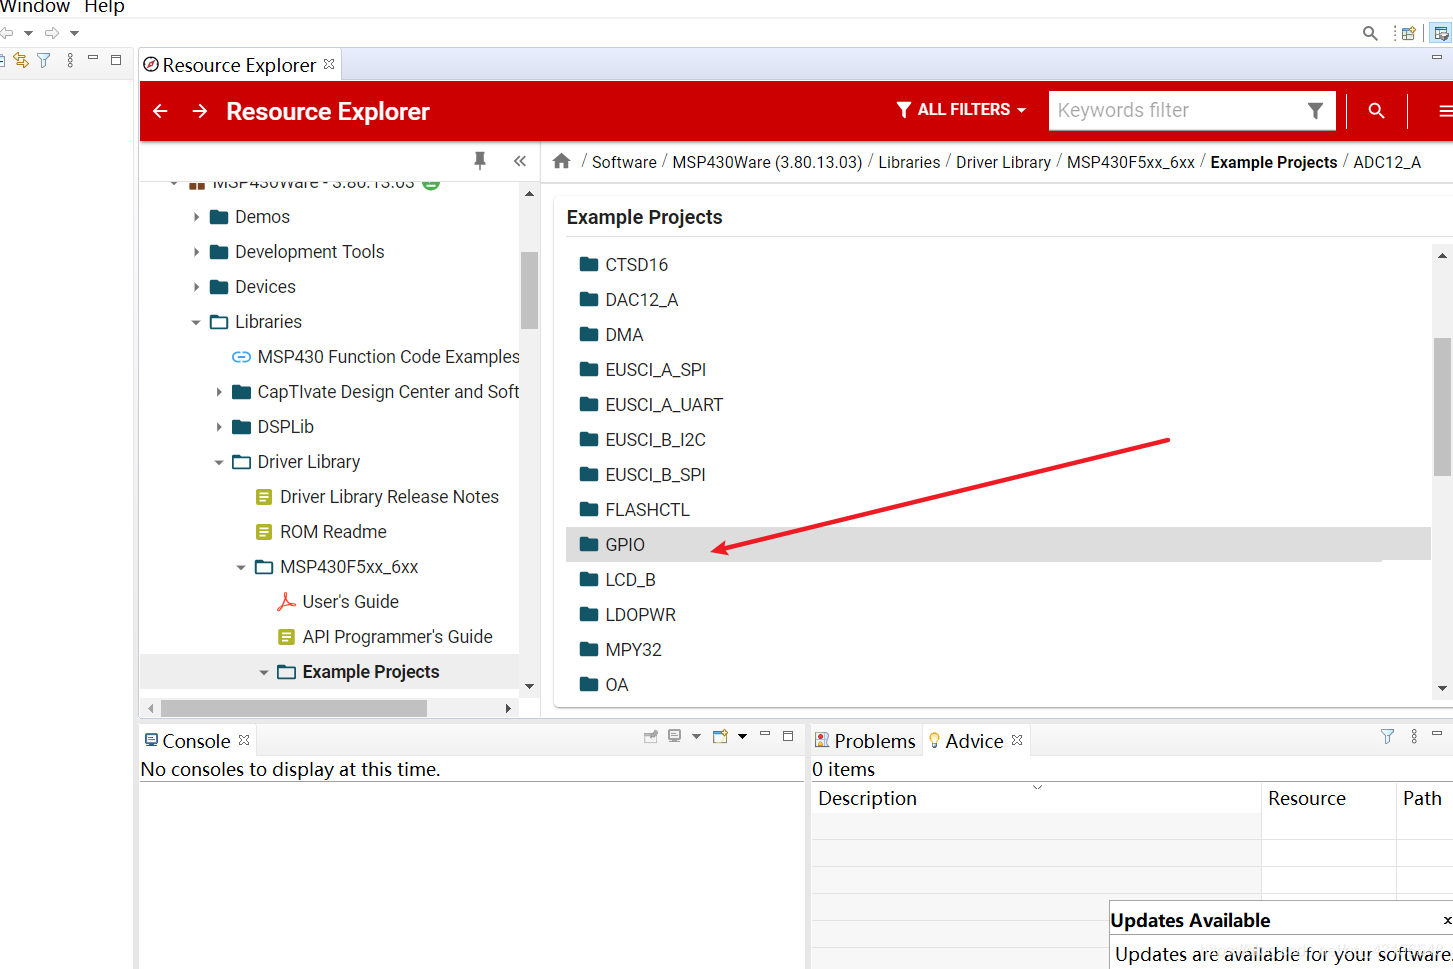
Task: Collapse the Libraries tree node
Action: click(x=196, y=322)
